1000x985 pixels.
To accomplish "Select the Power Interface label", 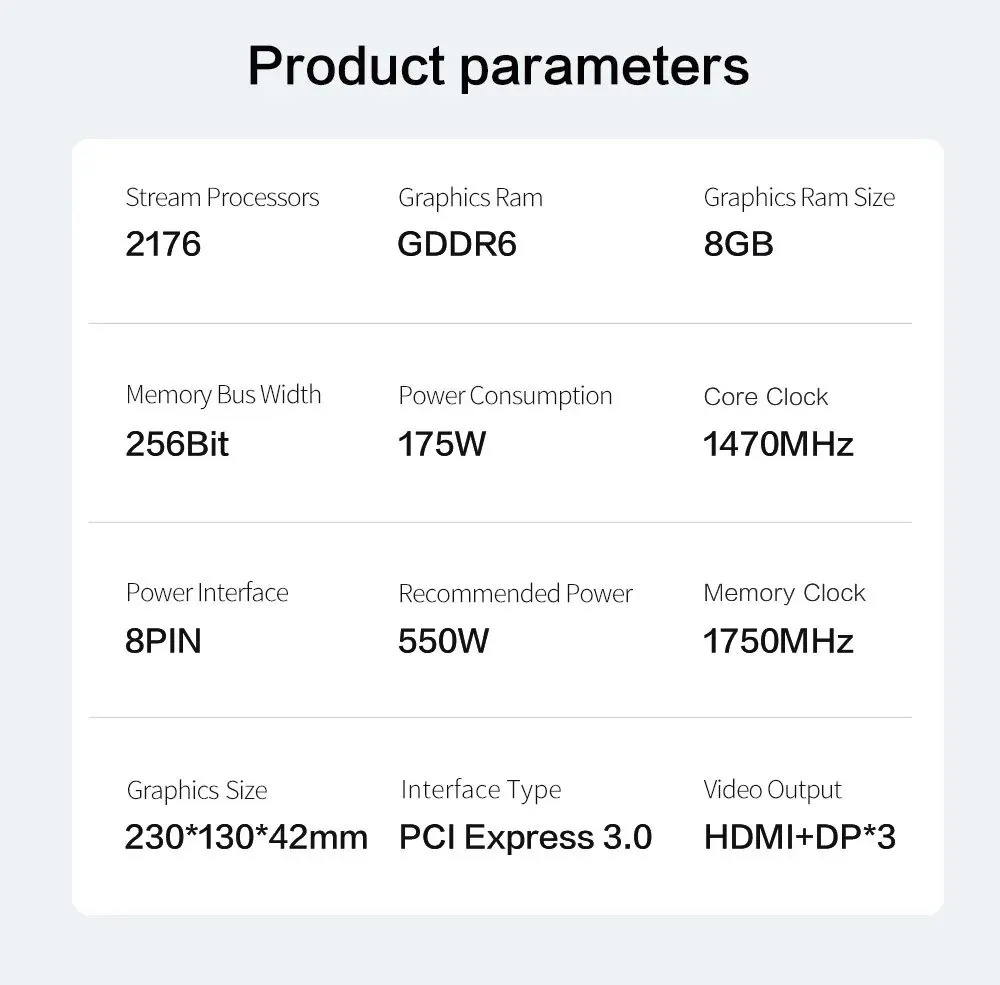I will [x=207, y=593].
